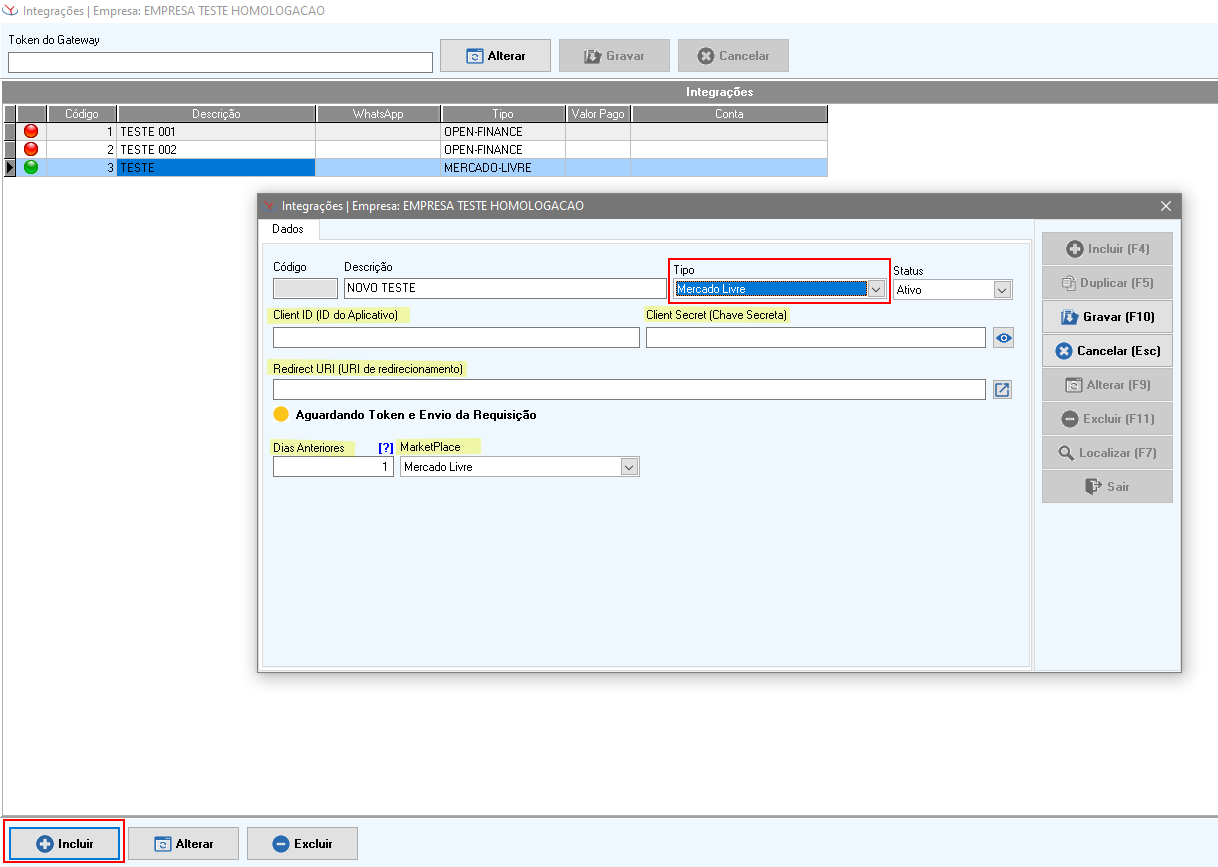Select row TESTE 002 in grid

click(x=415, y=150)
